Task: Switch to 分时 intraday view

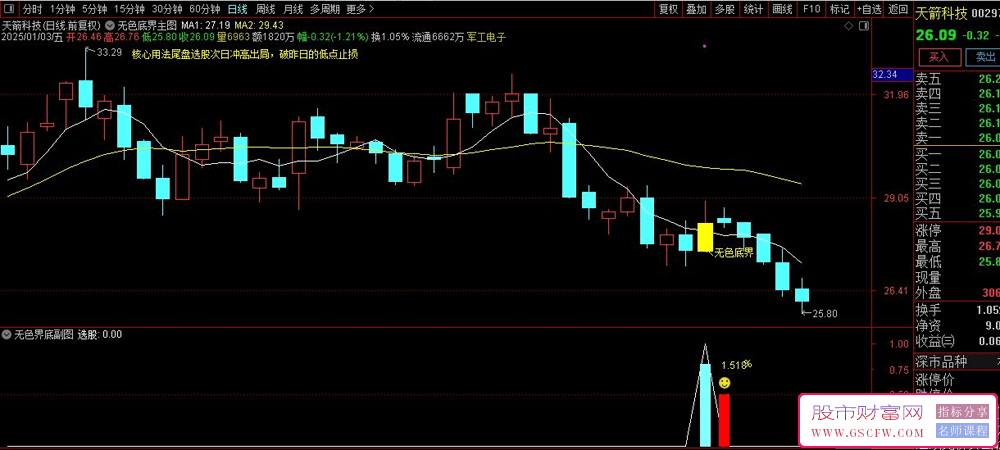Action: point(32,9)
